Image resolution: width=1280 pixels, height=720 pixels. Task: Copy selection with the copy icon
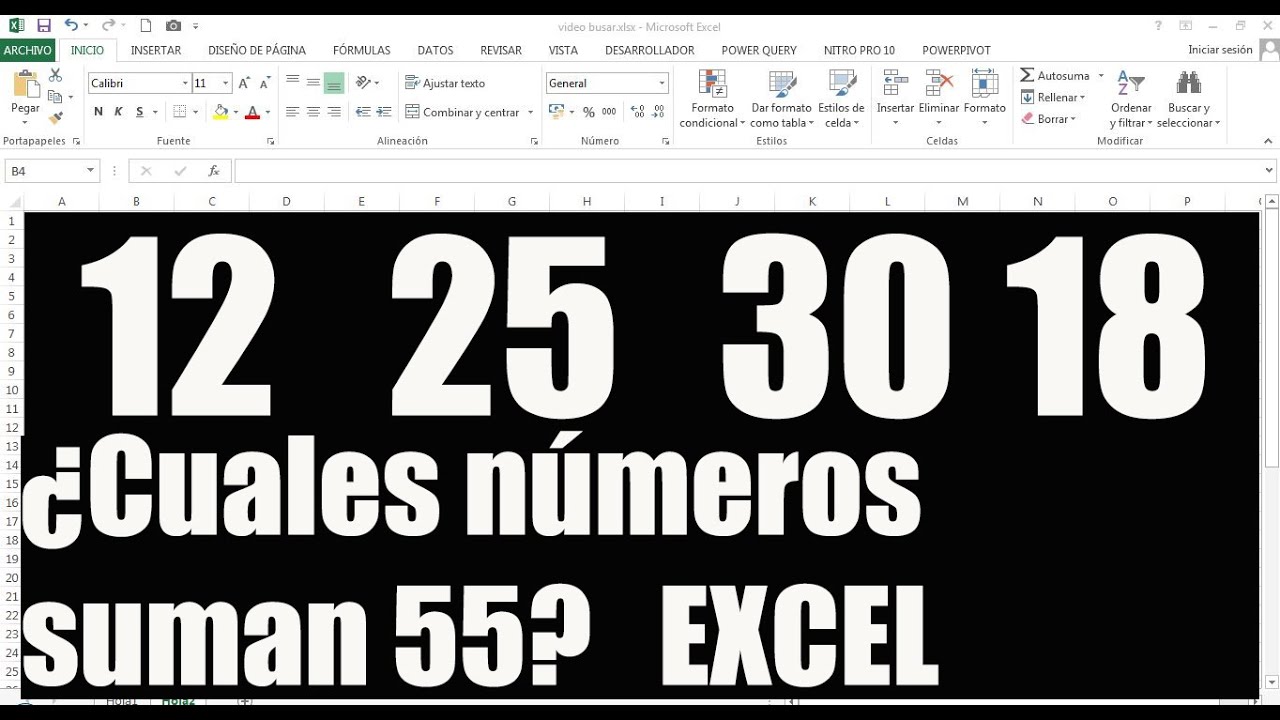point(55,97)
